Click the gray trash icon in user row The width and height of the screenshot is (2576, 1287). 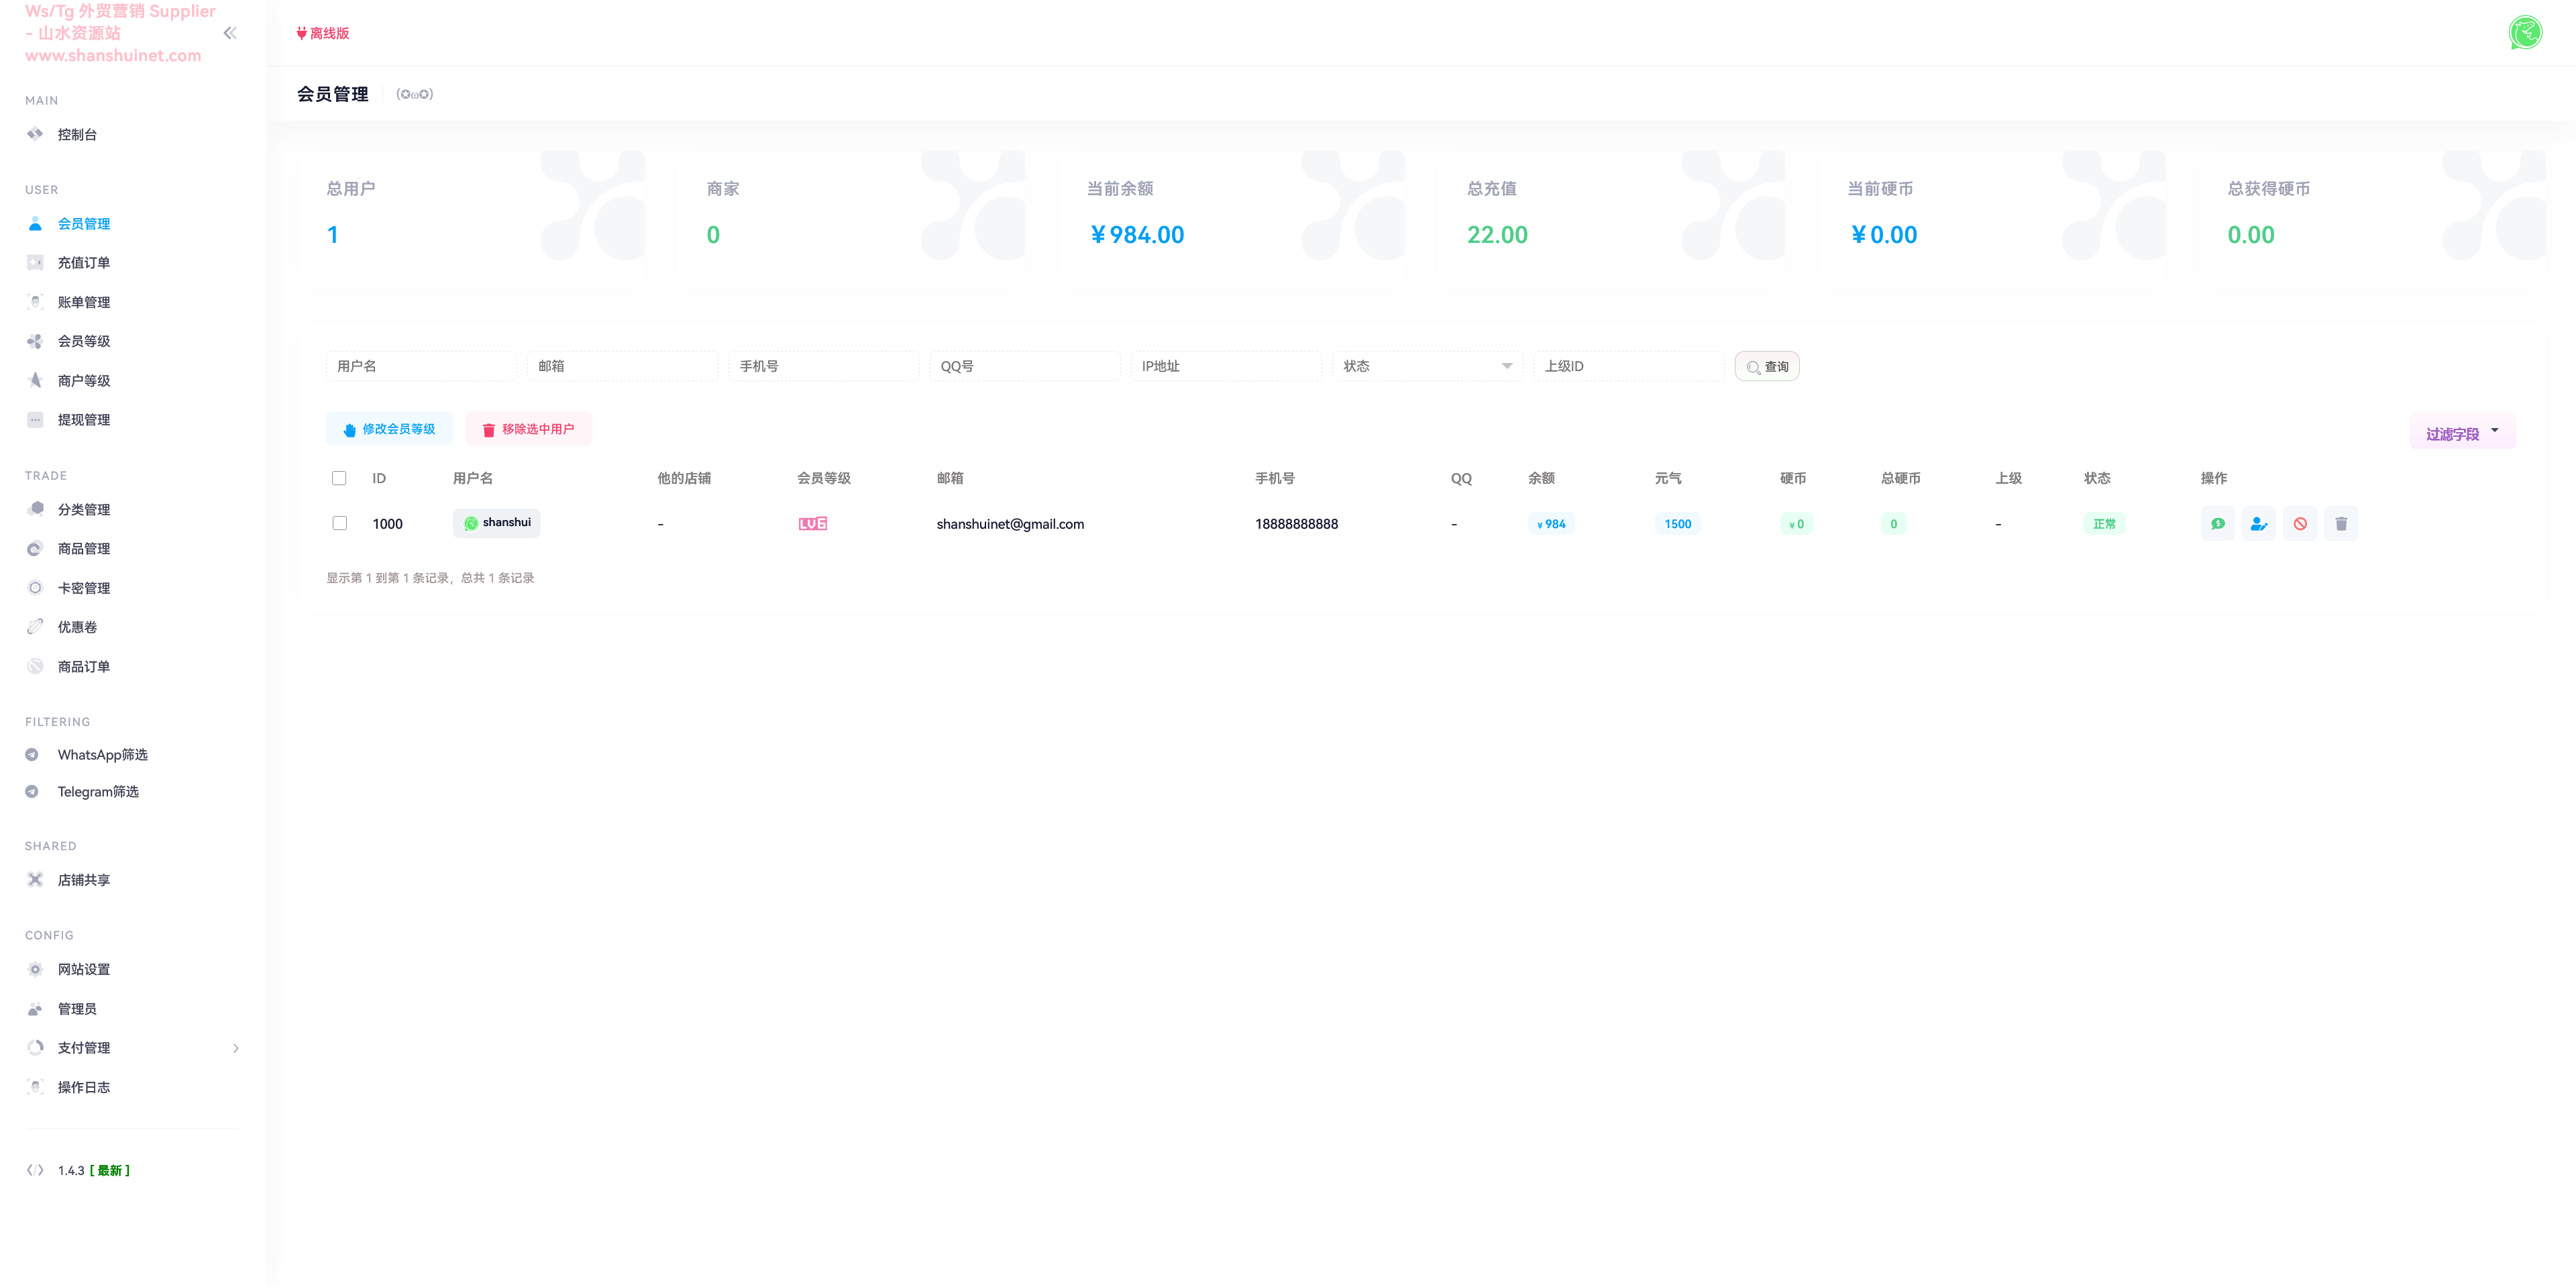(2340, 524)
